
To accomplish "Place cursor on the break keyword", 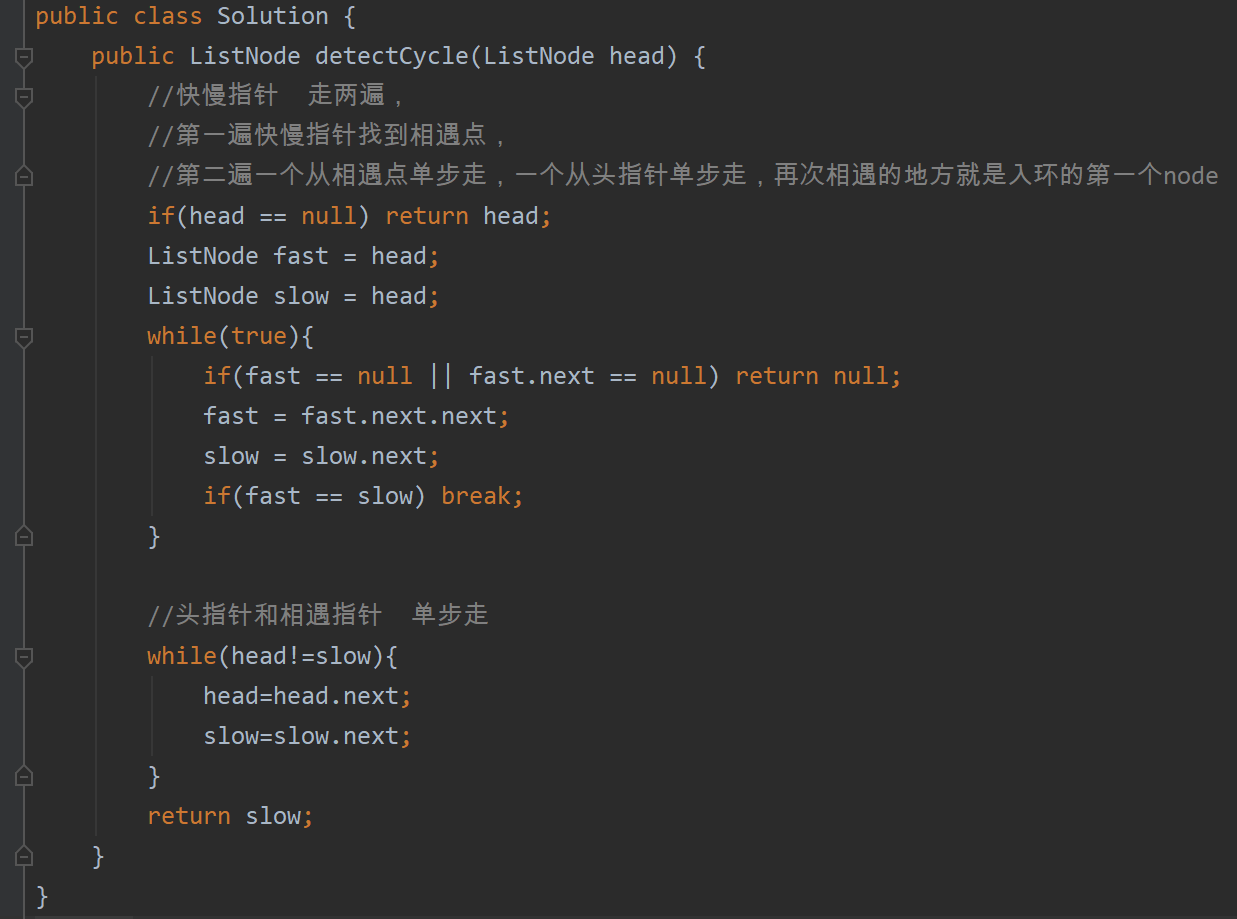I will pyautogui.click(x=475, y=496).
